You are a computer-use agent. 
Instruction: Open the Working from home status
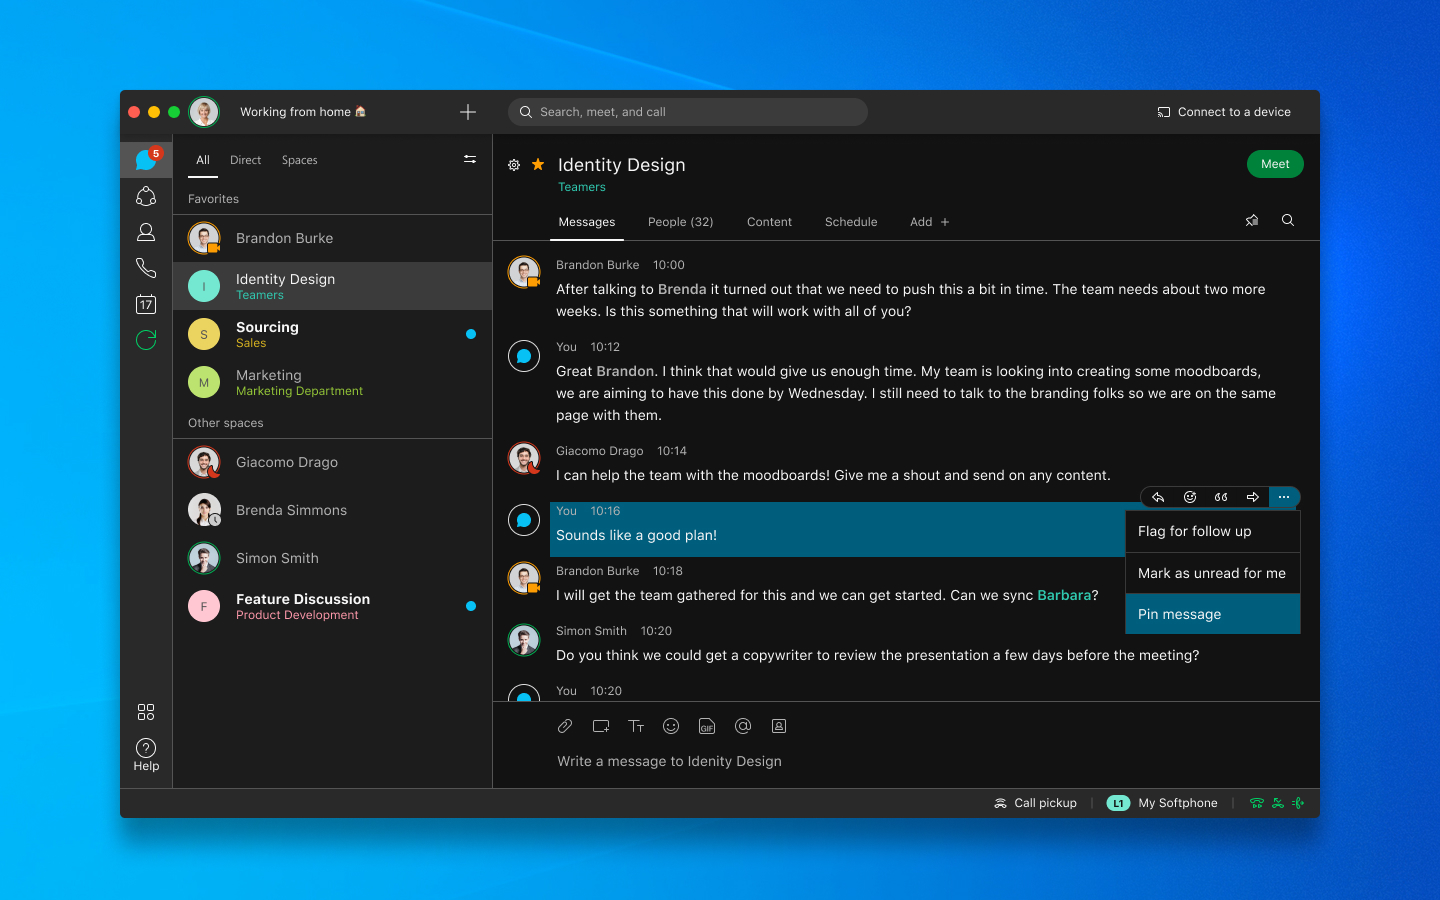[x=303, y=112]
